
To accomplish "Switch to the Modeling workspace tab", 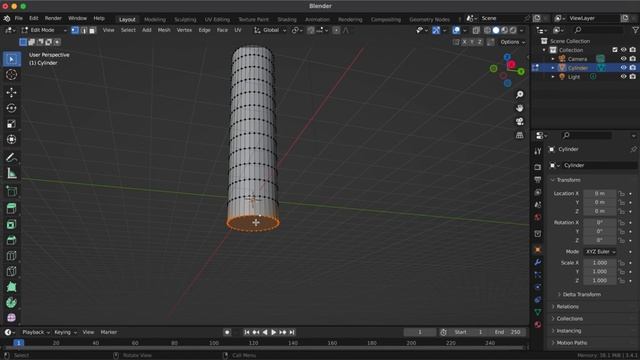I will (x=155, y=19).
